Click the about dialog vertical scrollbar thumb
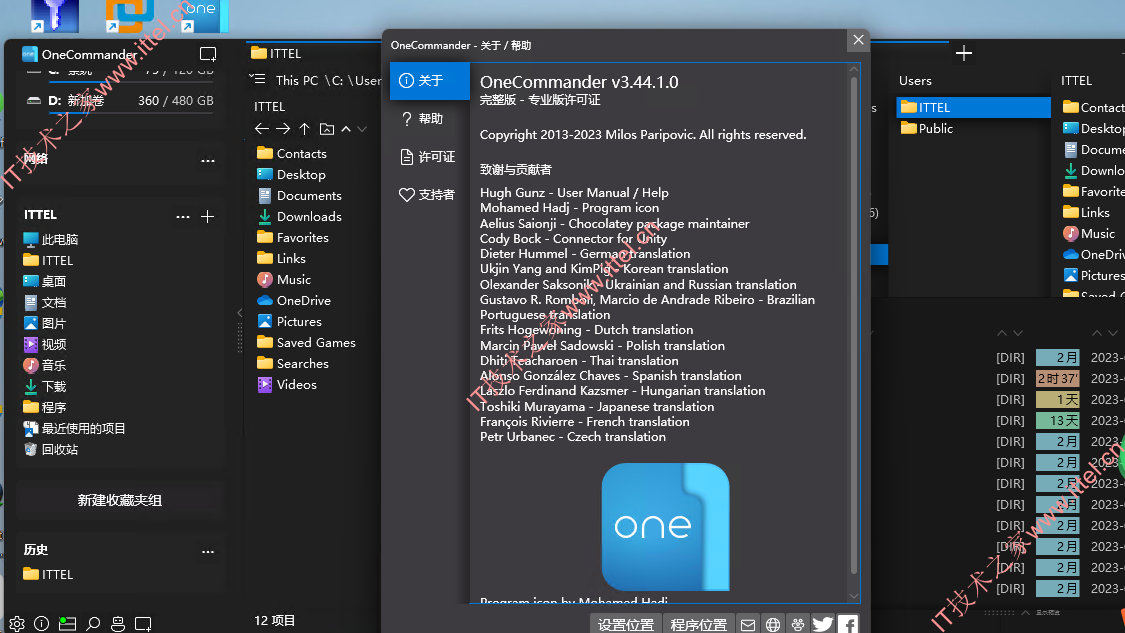Viewport: 1125px width, 633px height. [854, 324]
